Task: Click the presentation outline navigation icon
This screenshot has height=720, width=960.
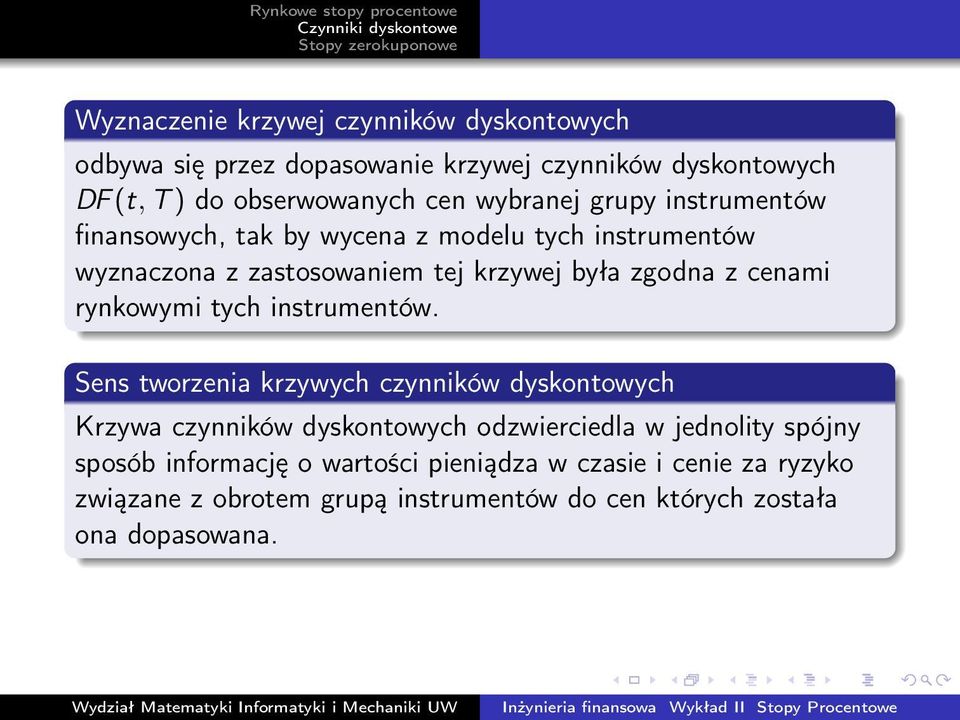Action: coord(868,680)
